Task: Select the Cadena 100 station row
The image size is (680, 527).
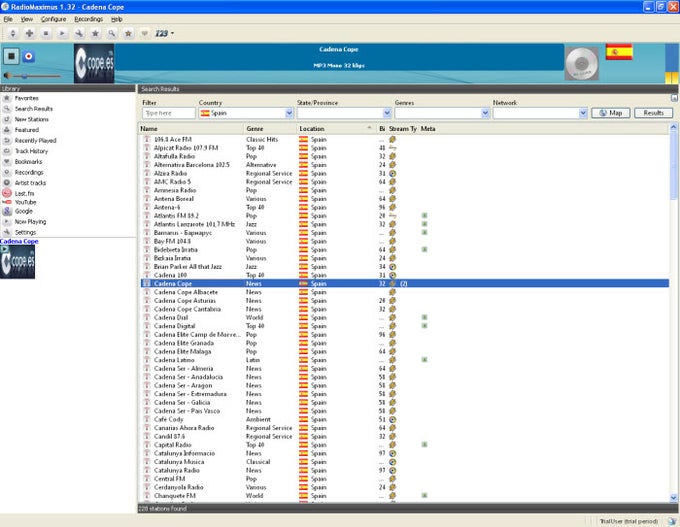Action: (x=405, y=275)
